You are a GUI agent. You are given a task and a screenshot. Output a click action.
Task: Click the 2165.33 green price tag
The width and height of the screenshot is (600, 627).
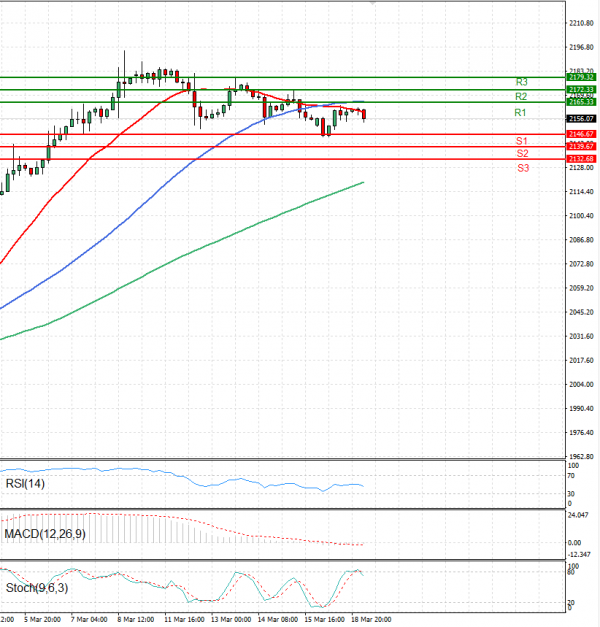(x=582, y=102)
